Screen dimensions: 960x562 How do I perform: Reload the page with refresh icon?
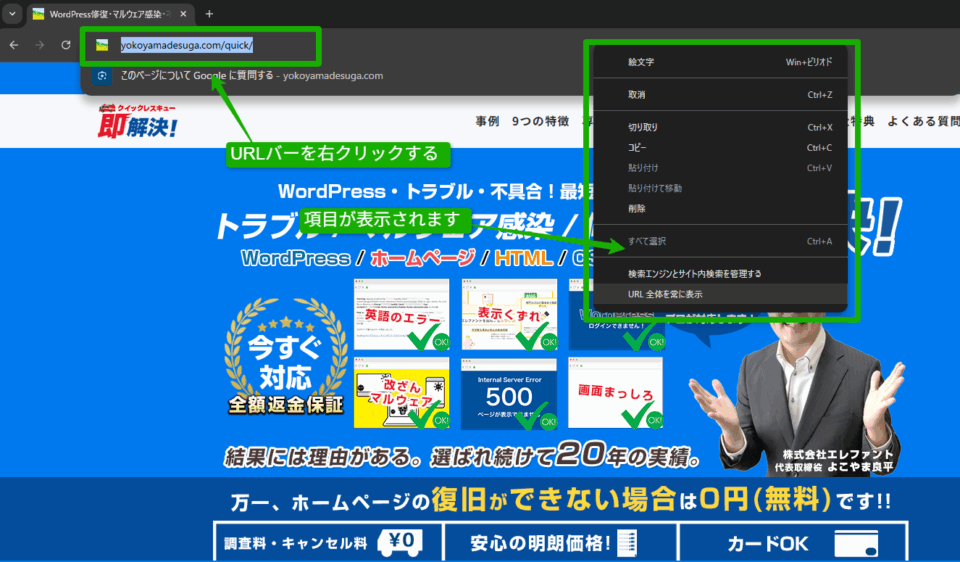click(66, 45)
